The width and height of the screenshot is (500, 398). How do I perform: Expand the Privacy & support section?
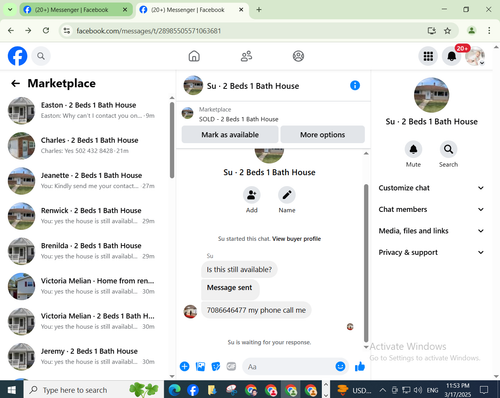(431, 252)
